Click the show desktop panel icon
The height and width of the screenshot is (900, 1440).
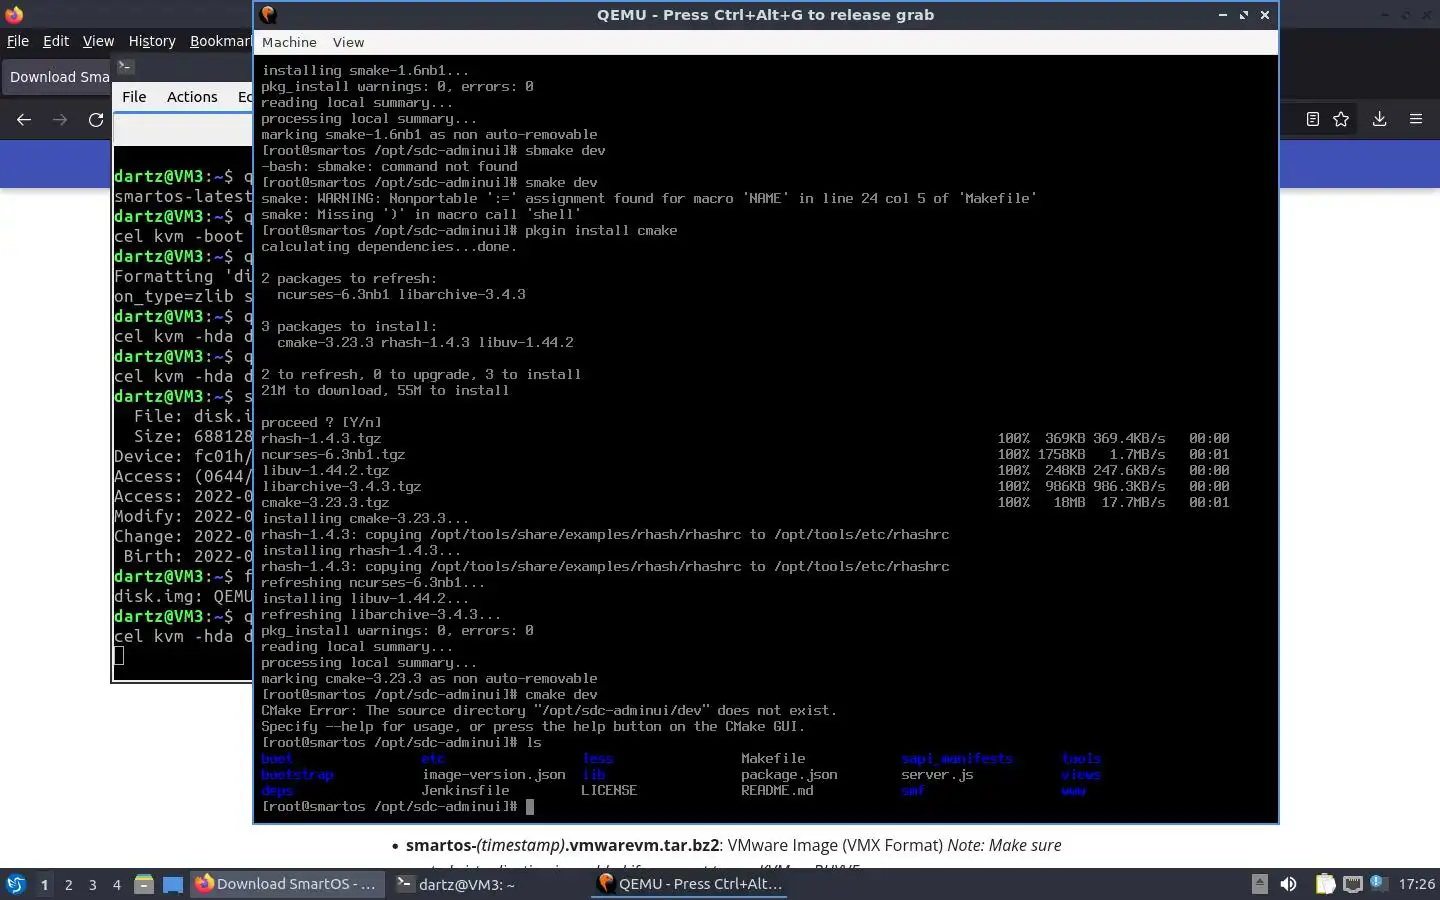click(x=173, y=884)
